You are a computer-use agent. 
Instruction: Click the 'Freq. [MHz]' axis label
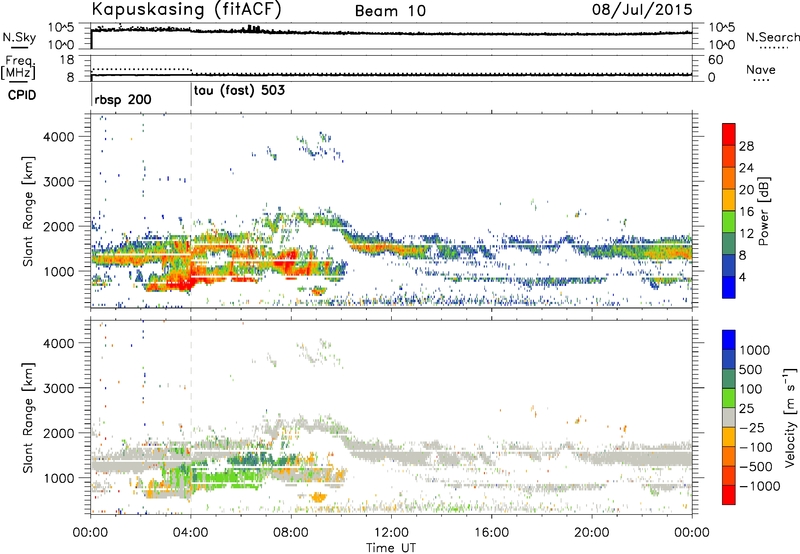pos(19,68)
